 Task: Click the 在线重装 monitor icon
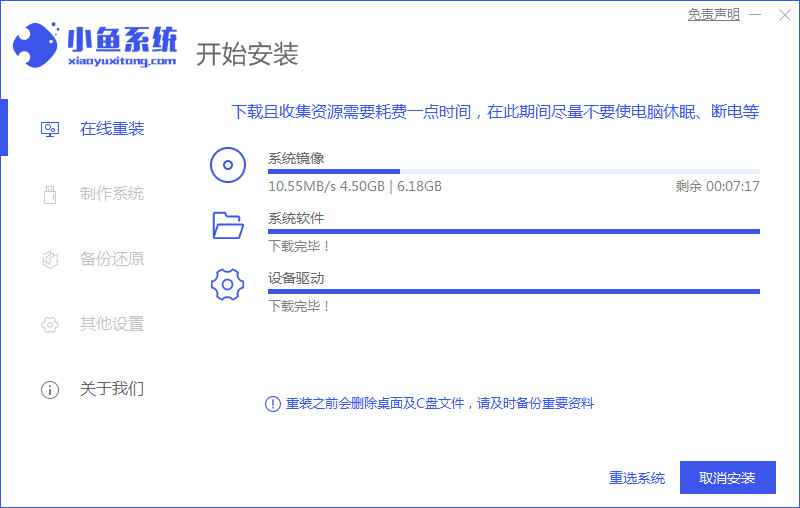50,129
